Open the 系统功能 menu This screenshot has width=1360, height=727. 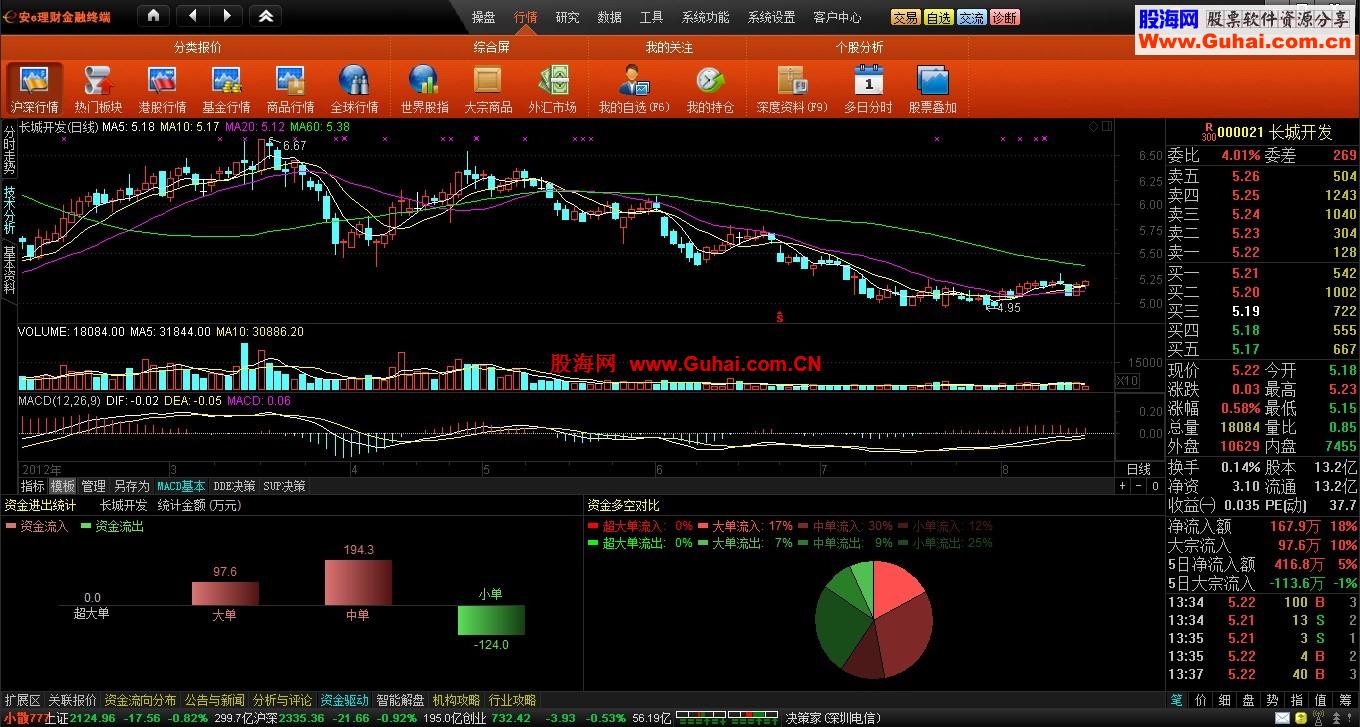tap(706, 17)
